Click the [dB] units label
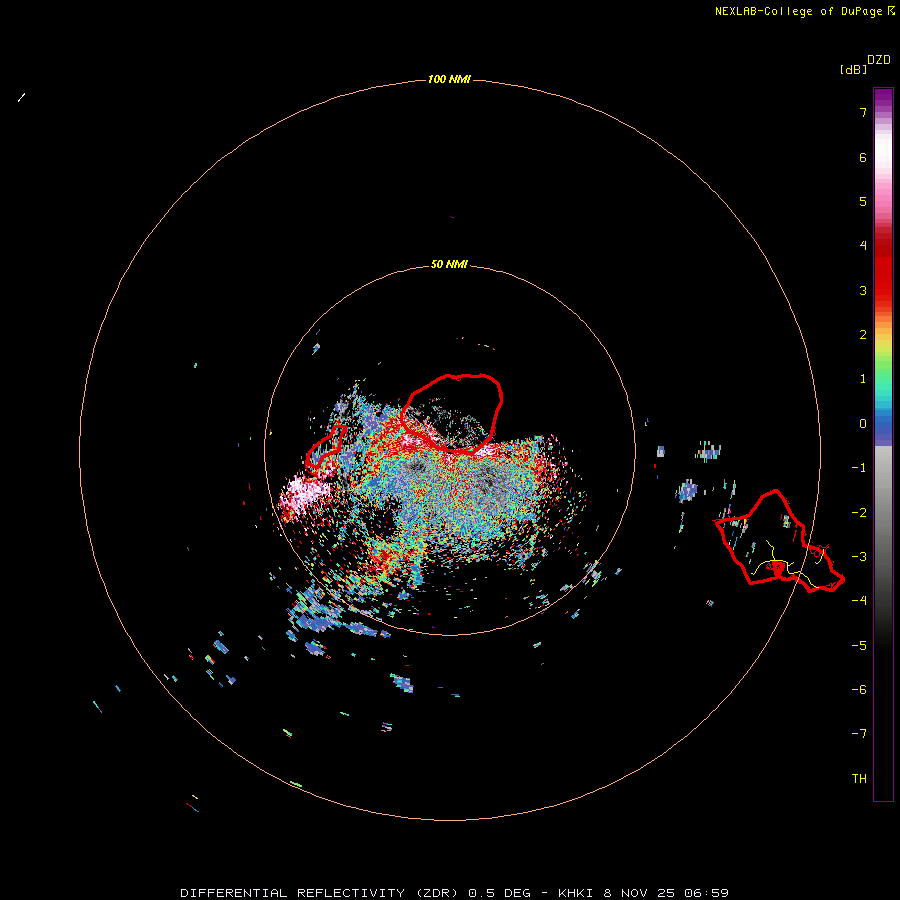Viewport: 900px width, 900px height. tap(853, 69)
